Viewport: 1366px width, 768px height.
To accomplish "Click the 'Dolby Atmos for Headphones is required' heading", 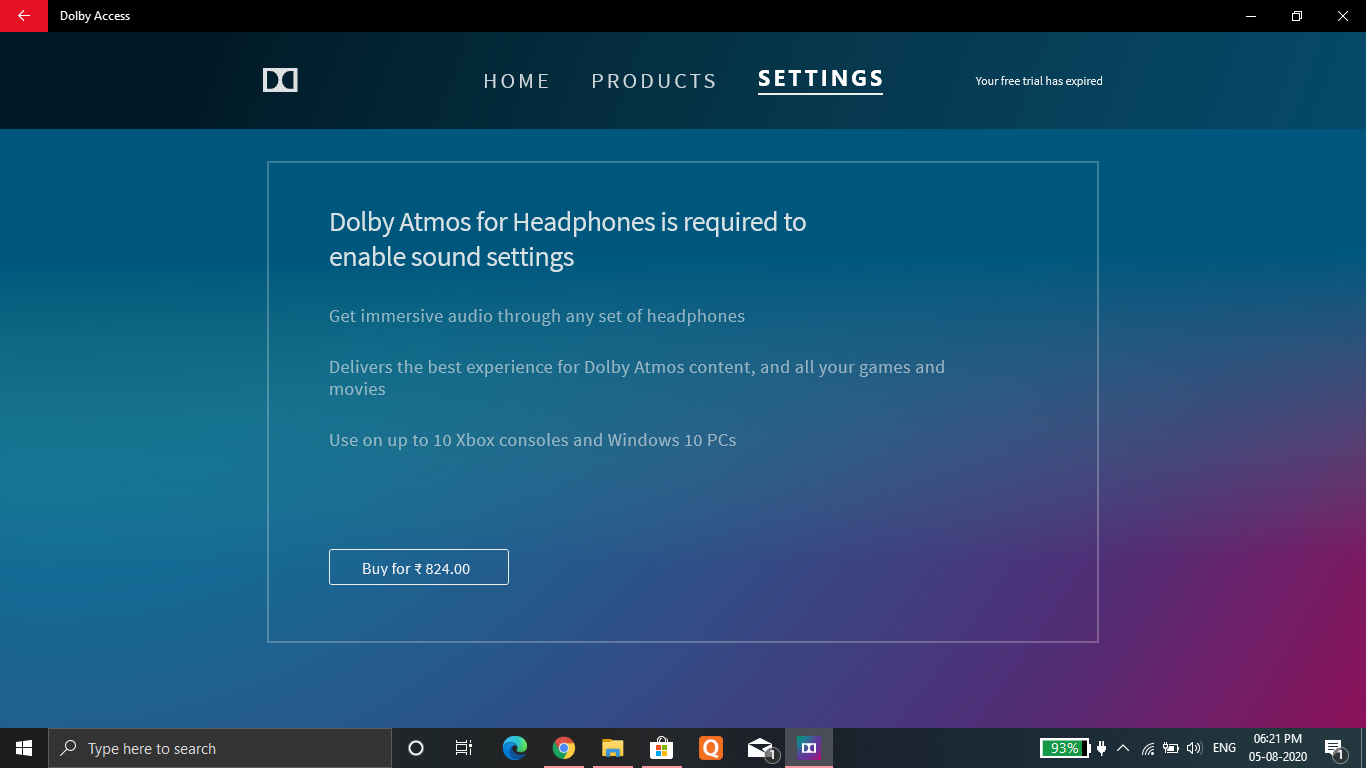I will pyautogui.click(x=568, y=239).
